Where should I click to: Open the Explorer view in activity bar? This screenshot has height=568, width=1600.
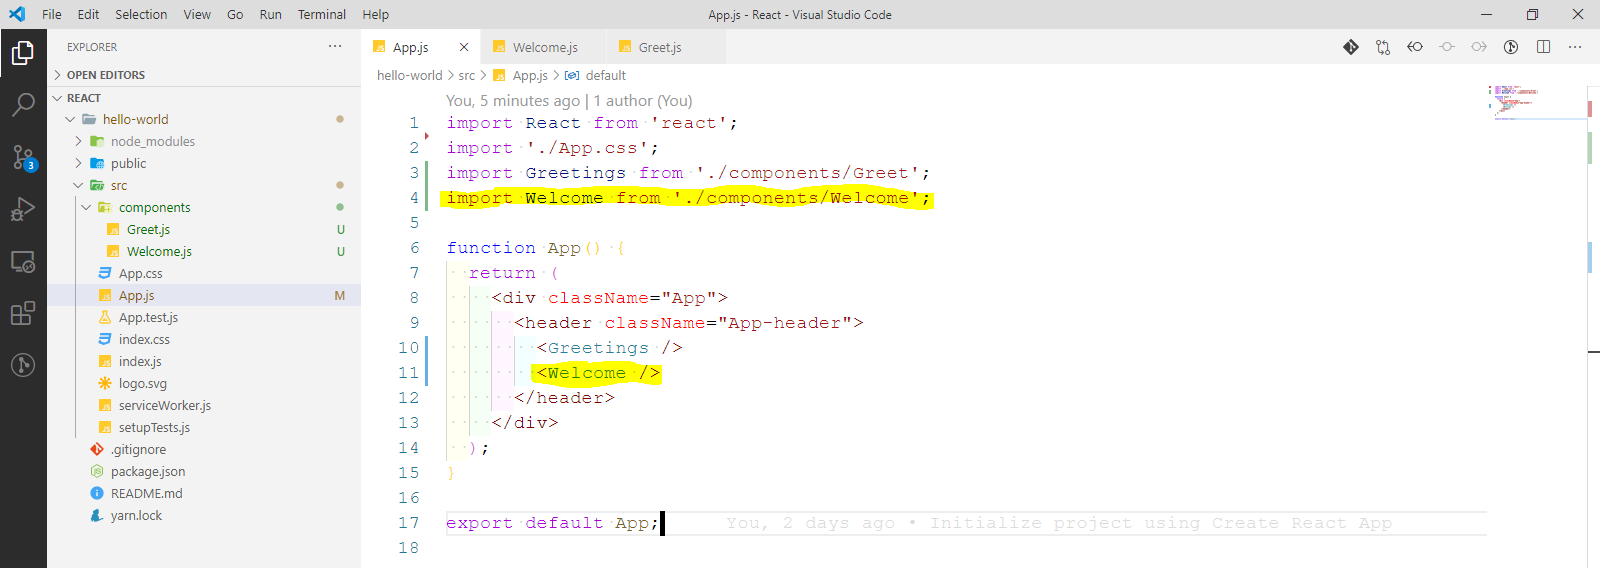[23, 52]
